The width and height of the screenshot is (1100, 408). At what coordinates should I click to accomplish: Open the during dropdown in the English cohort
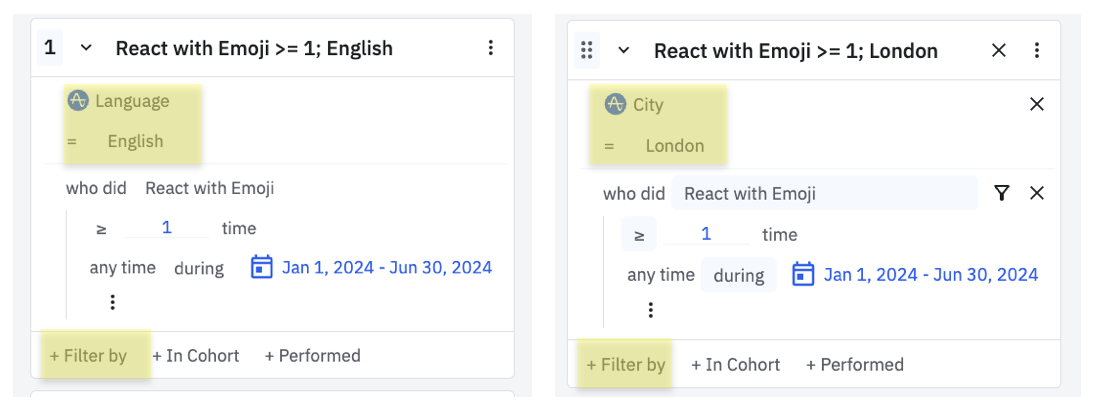click(x=199, y=268)
